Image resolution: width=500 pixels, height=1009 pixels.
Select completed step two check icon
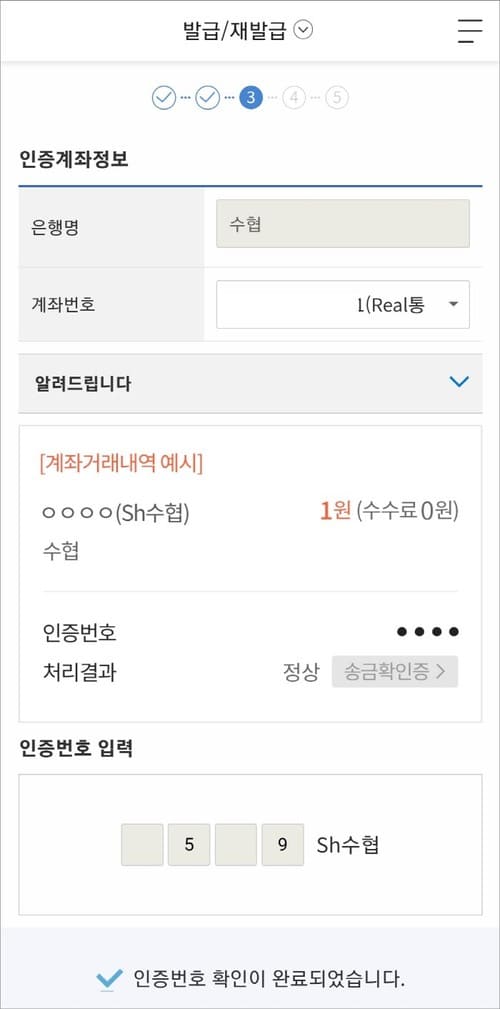point(208,98)
